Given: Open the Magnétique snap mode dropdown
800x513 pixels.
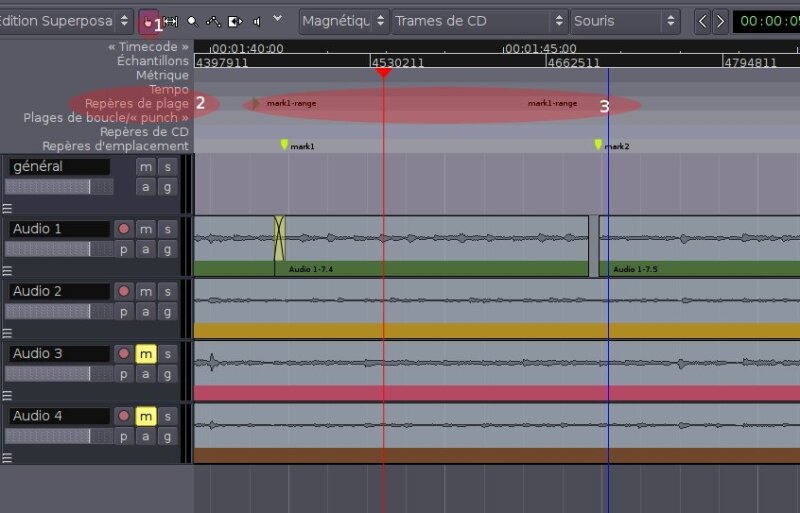Looking at the screenshot, I should click(342, 20).
